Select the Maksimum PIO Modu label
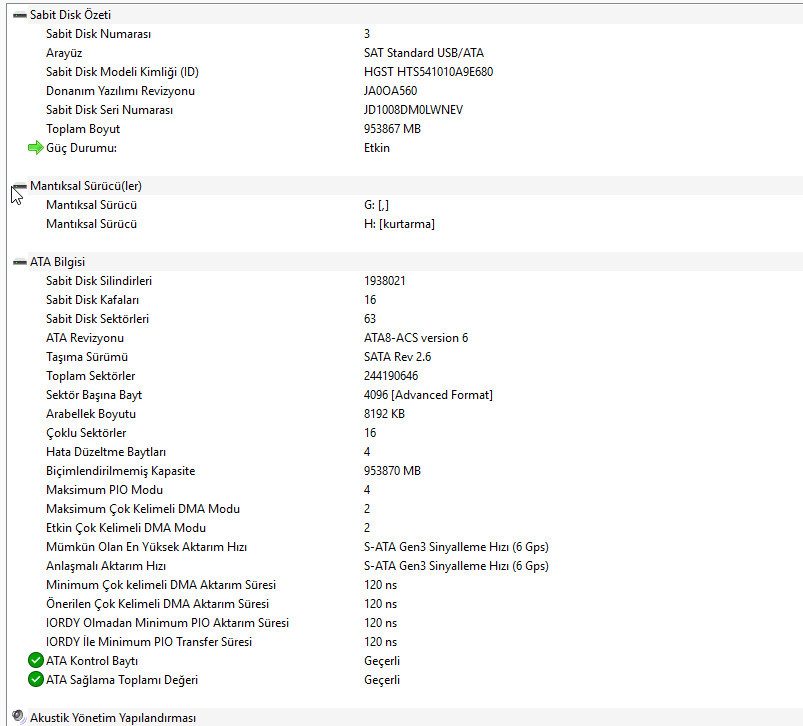 tap(104, 489)
